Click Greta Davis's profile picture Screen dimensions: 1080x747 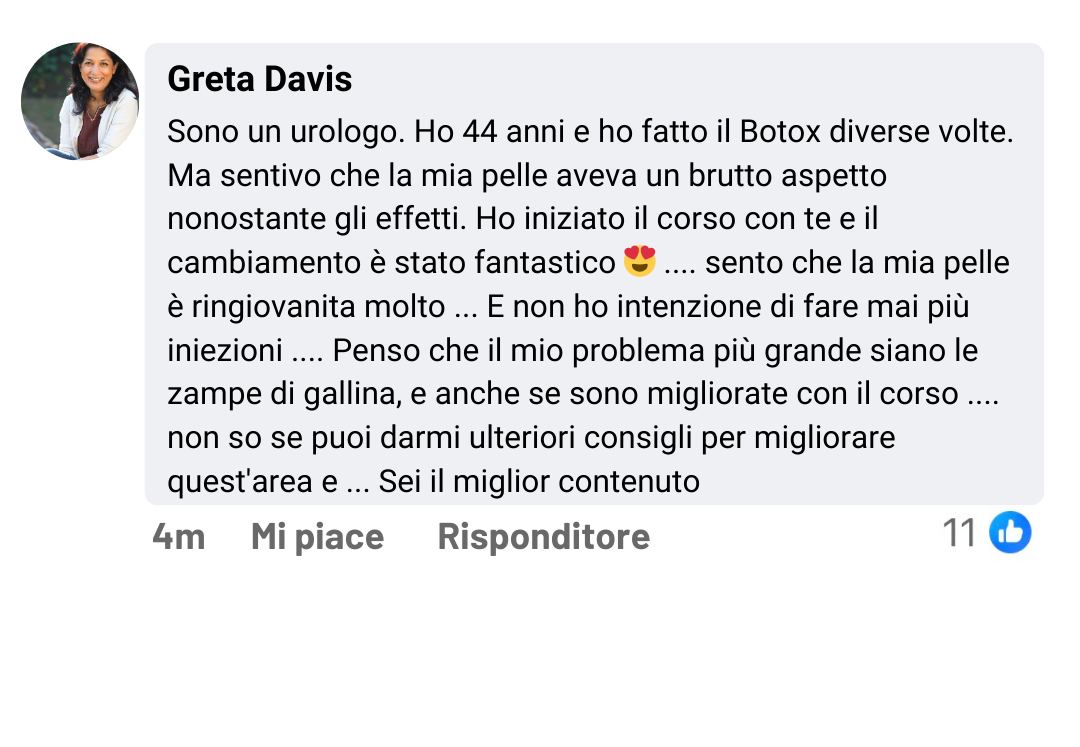[x=80, y=101]
